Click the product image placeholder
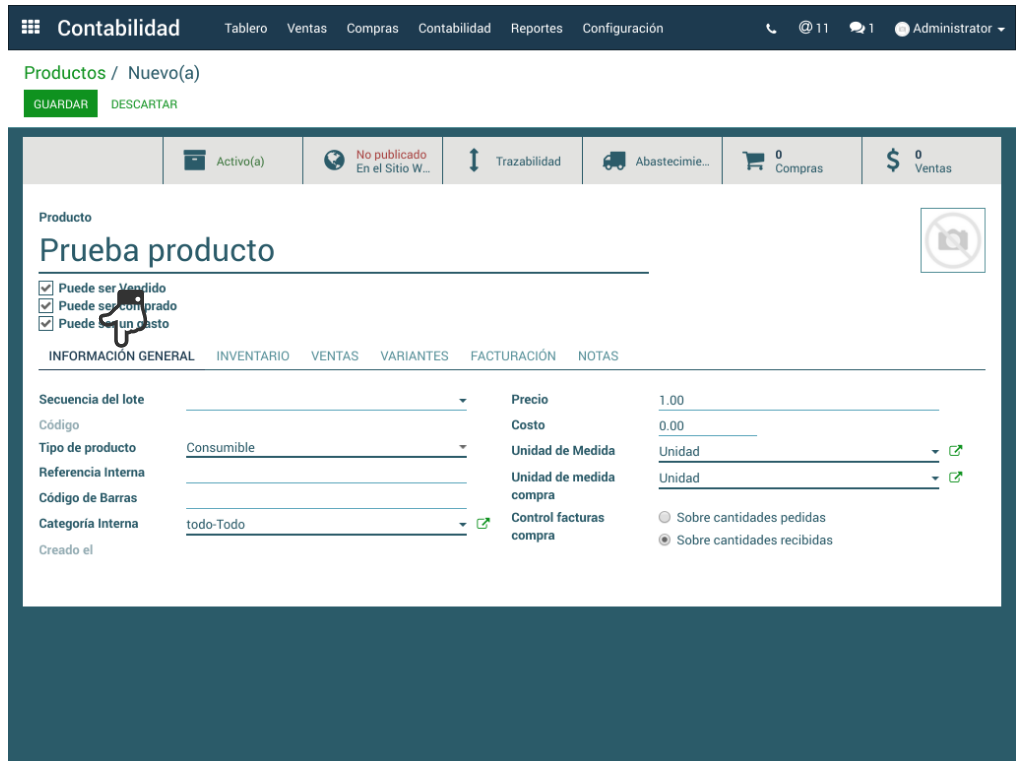1023x767 pixels. 952,240
